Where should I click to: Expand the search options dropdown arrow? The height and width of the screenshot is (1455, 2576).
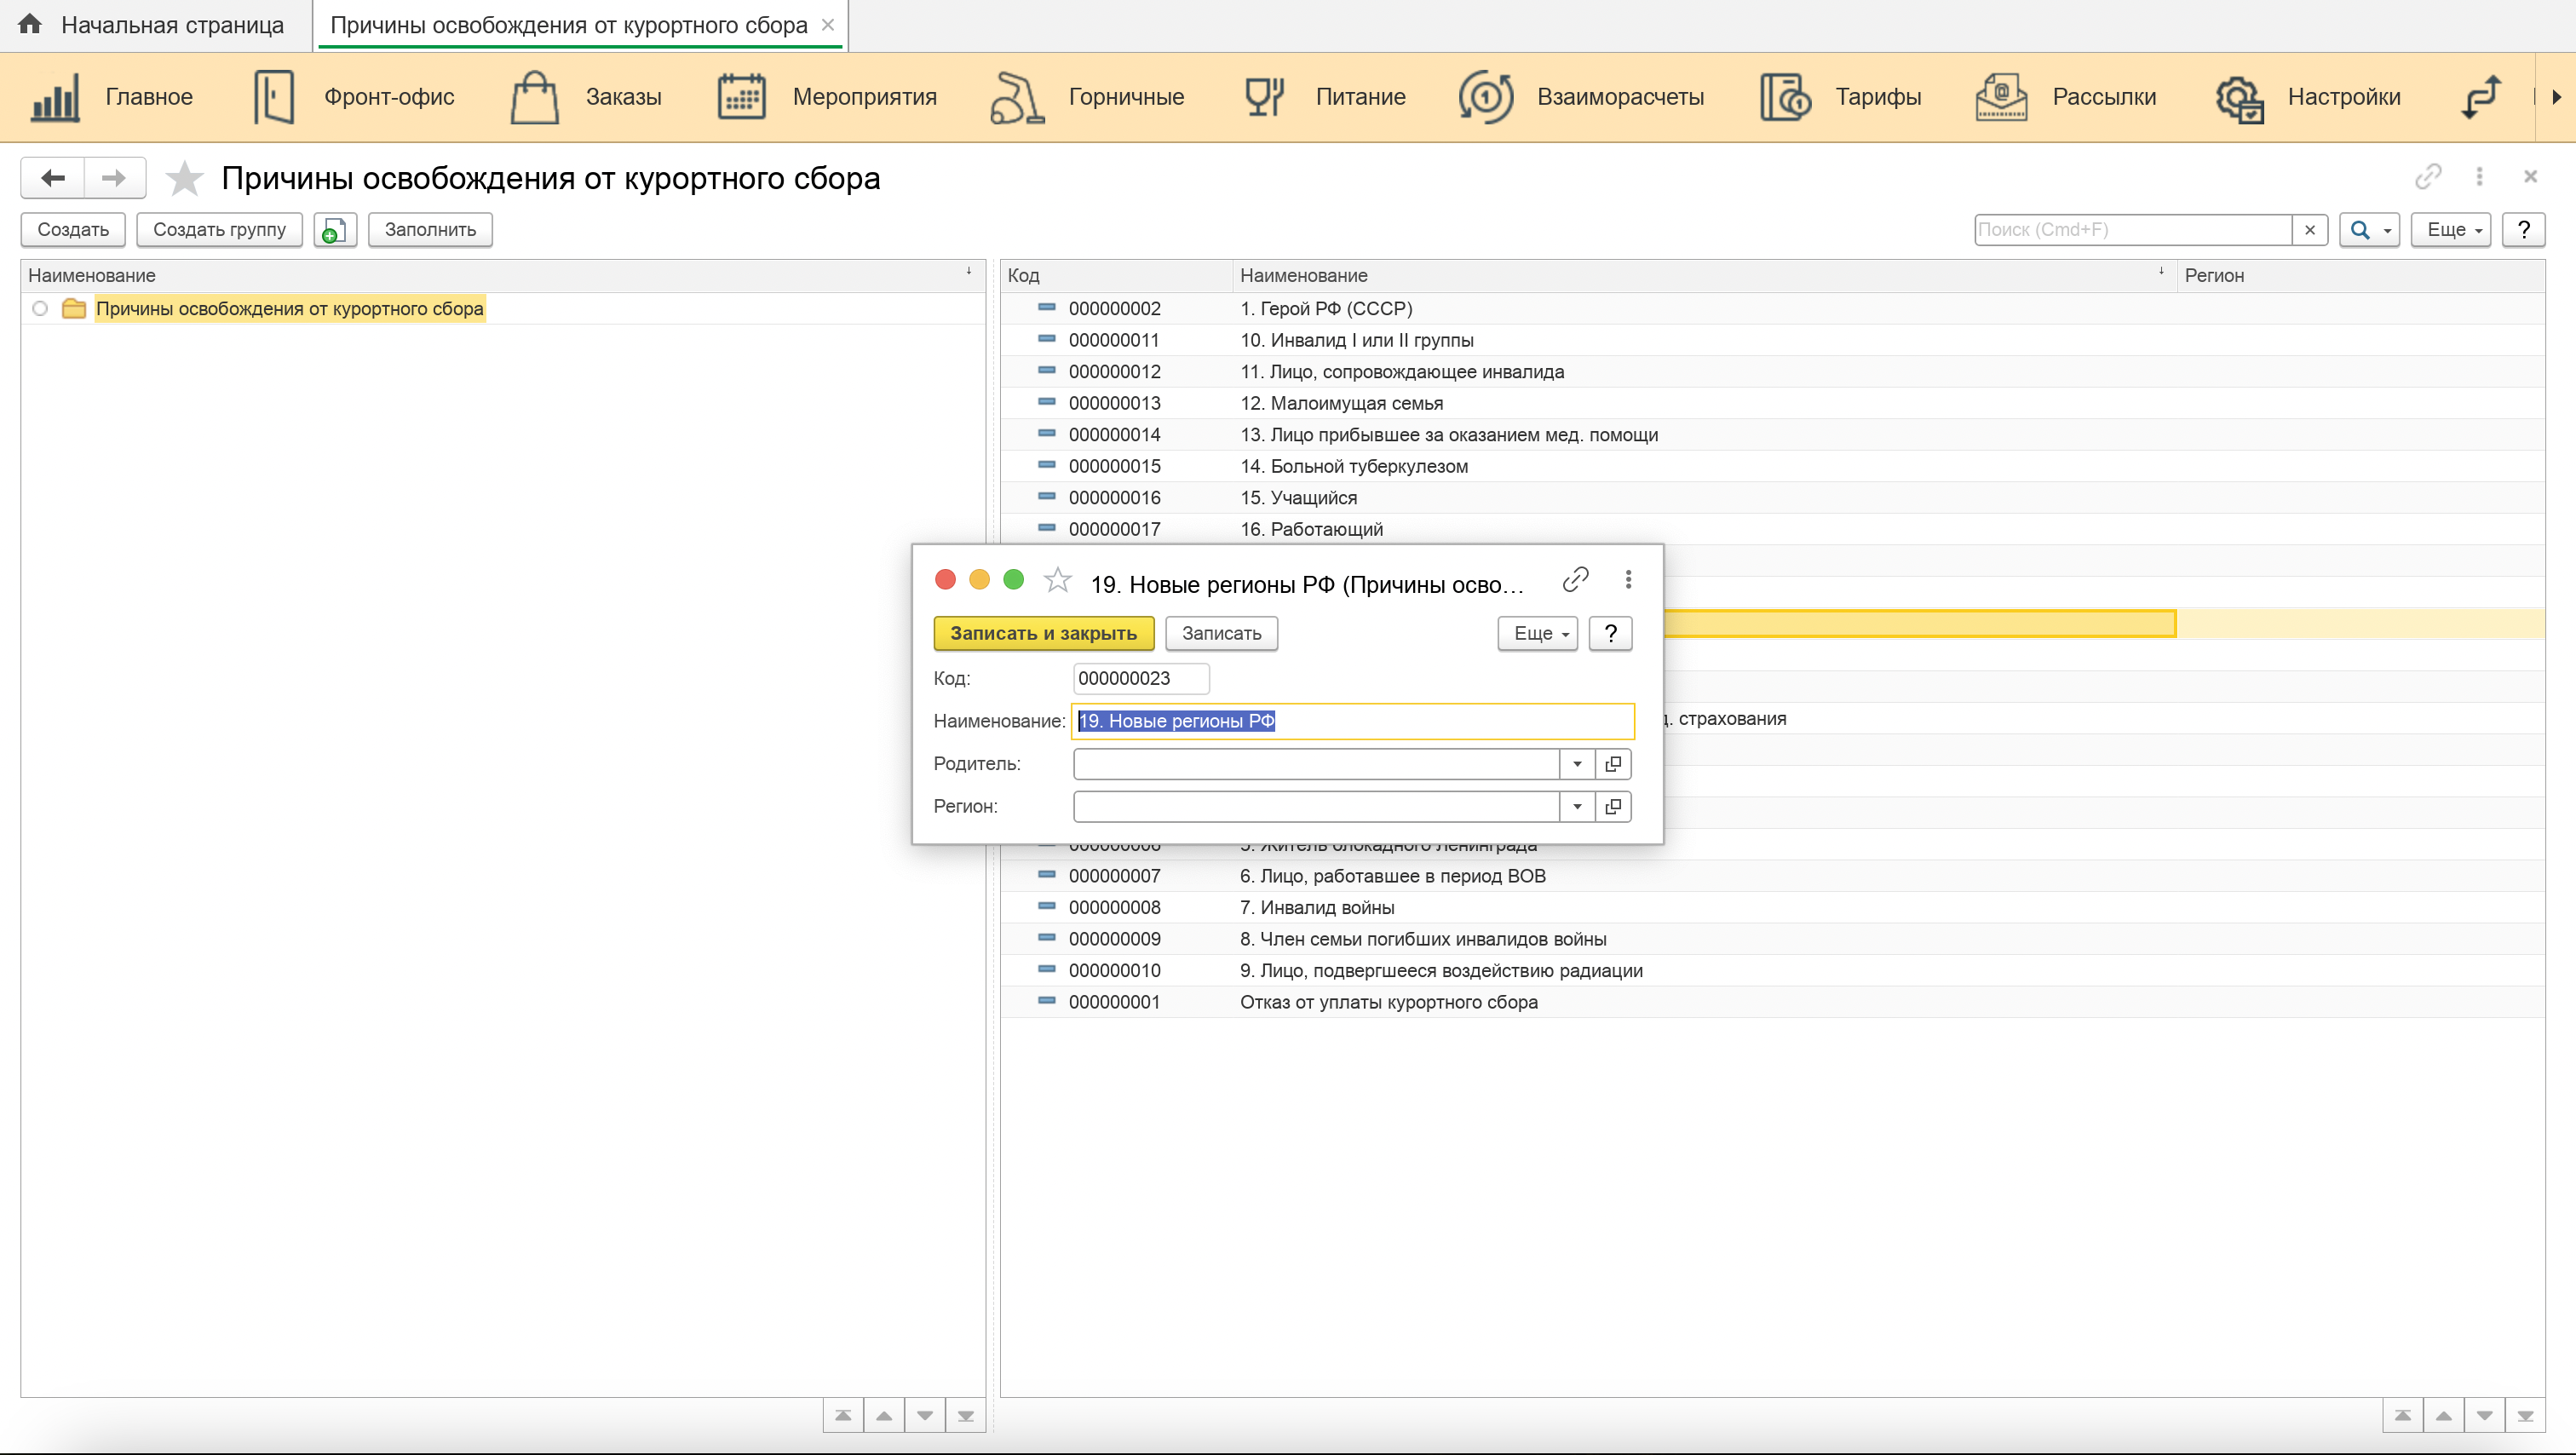(x=2388, y=230)
